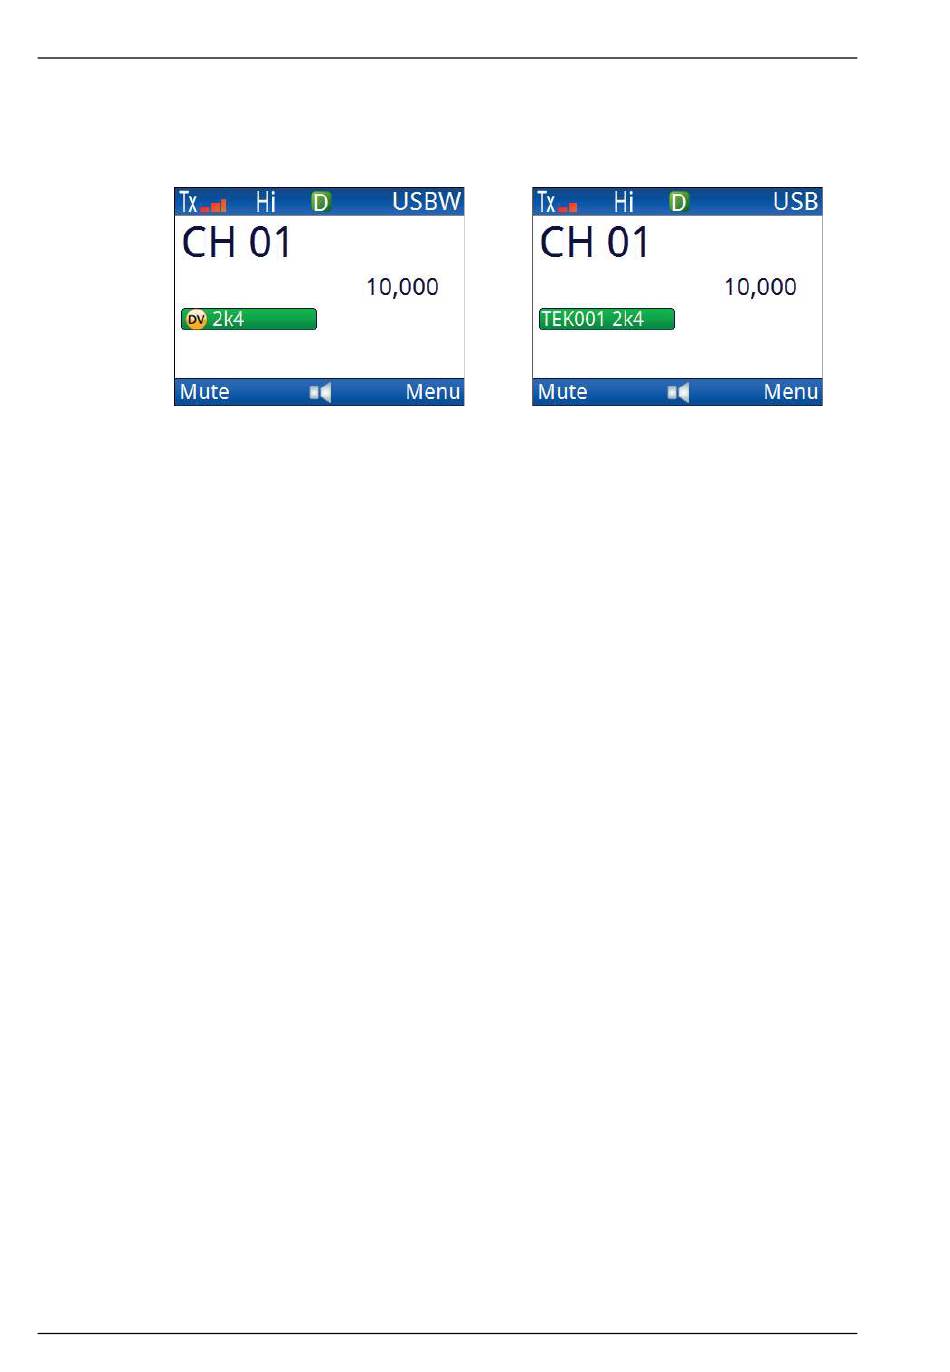
Task: Click the red Tx signal bars on USBW screen
Action: click(214, 206)
